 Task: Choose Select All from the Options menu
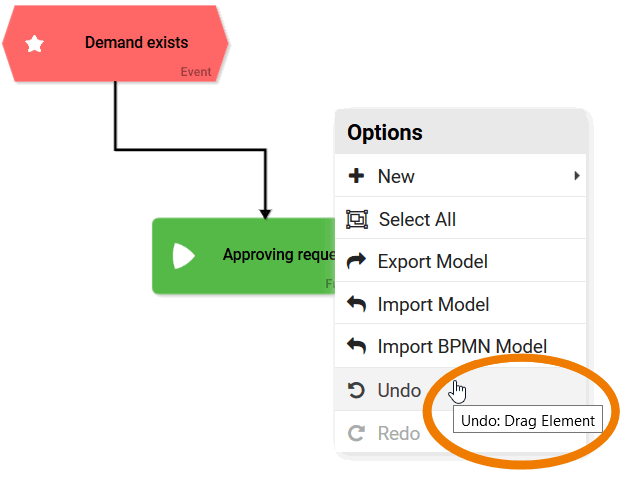[417, 219]
